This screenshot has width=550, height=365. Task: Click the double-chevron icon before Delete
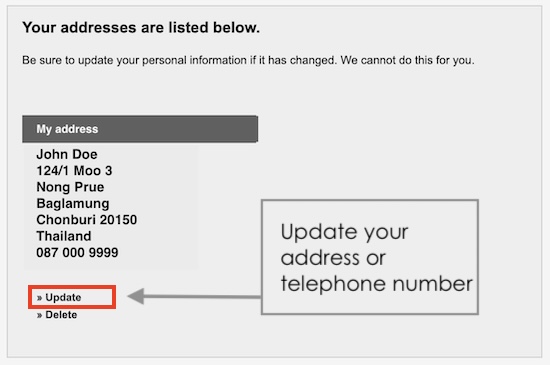click(x=40, y=316)
